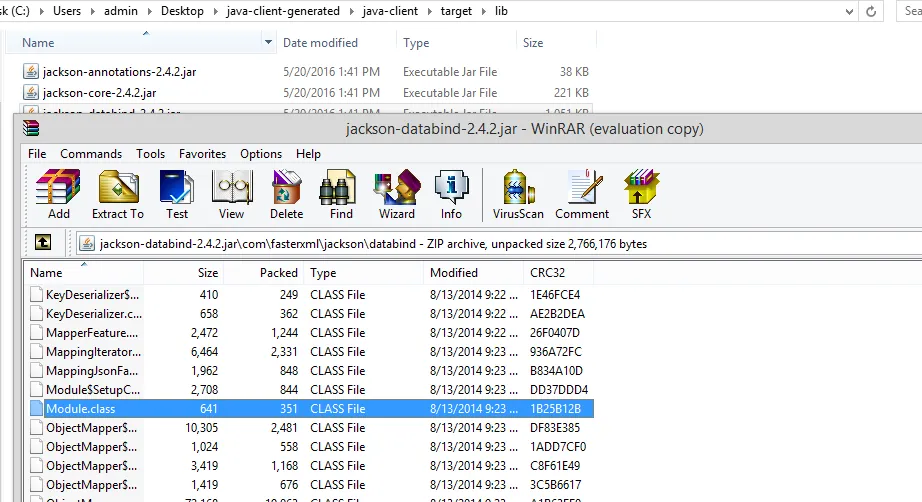The image size is (922, 502).
Task: Click file icon of MapperFeature row
Action: click(36, 333)
